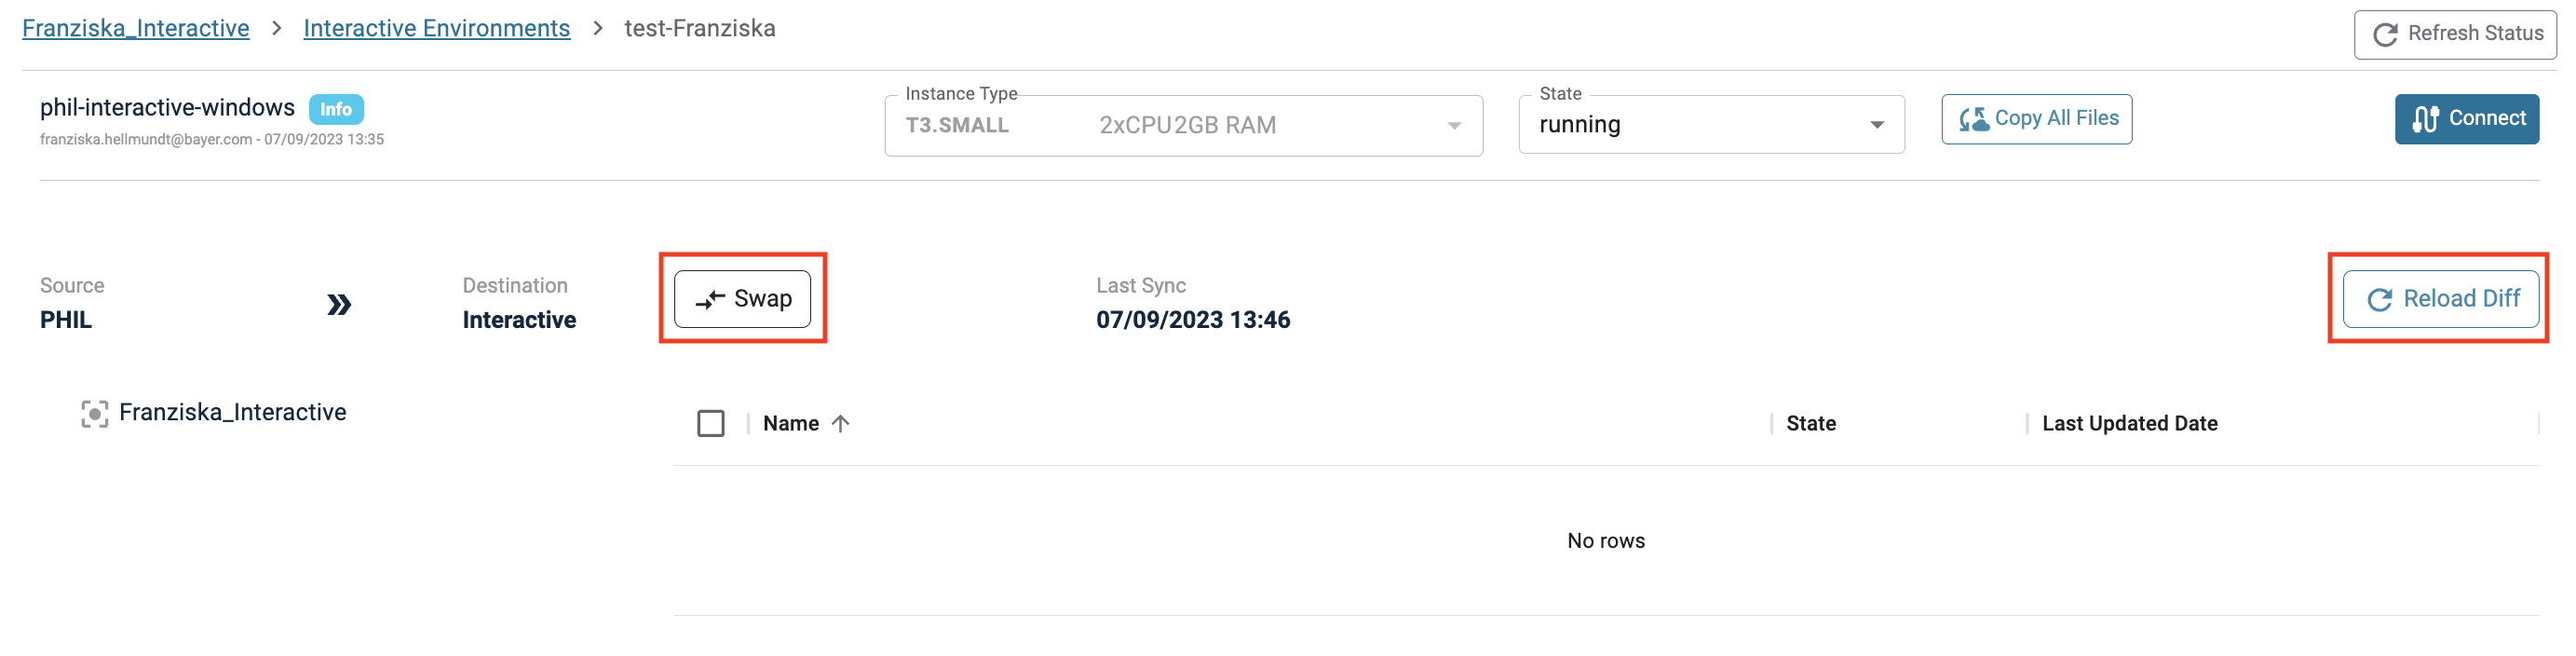Click the Swap source and destination button
Screen dimensions: 2576x656
742,298
